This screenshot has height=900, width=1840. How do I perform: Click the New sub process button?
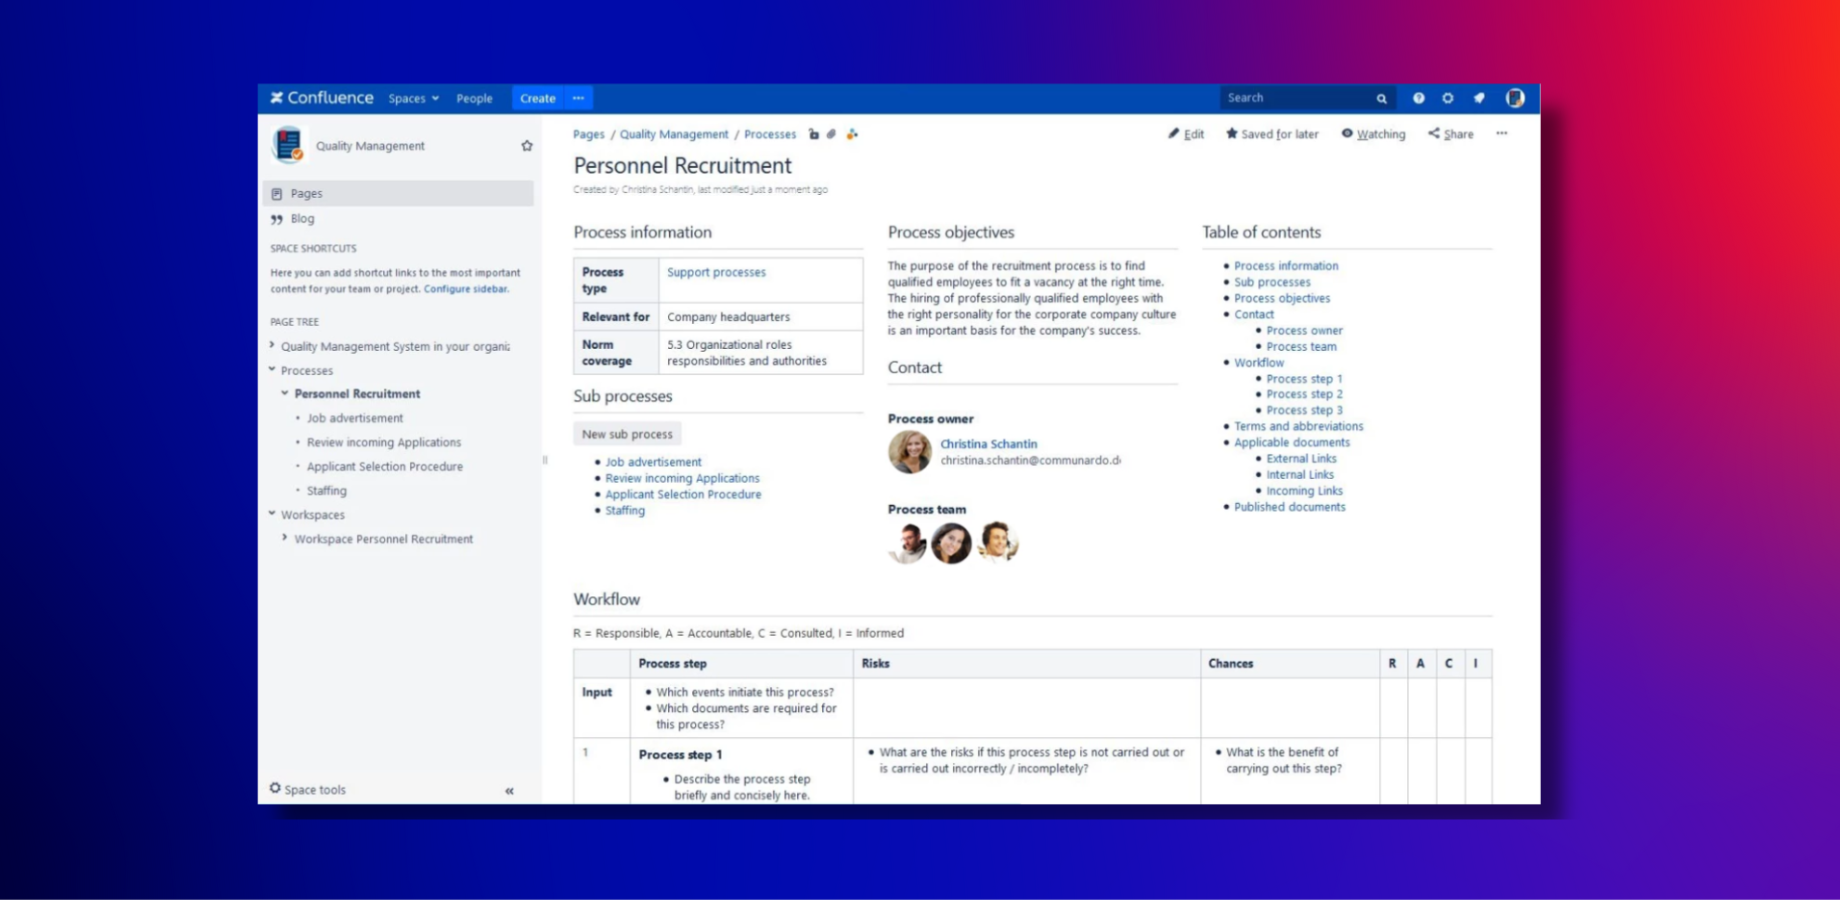tap(627, 433)
